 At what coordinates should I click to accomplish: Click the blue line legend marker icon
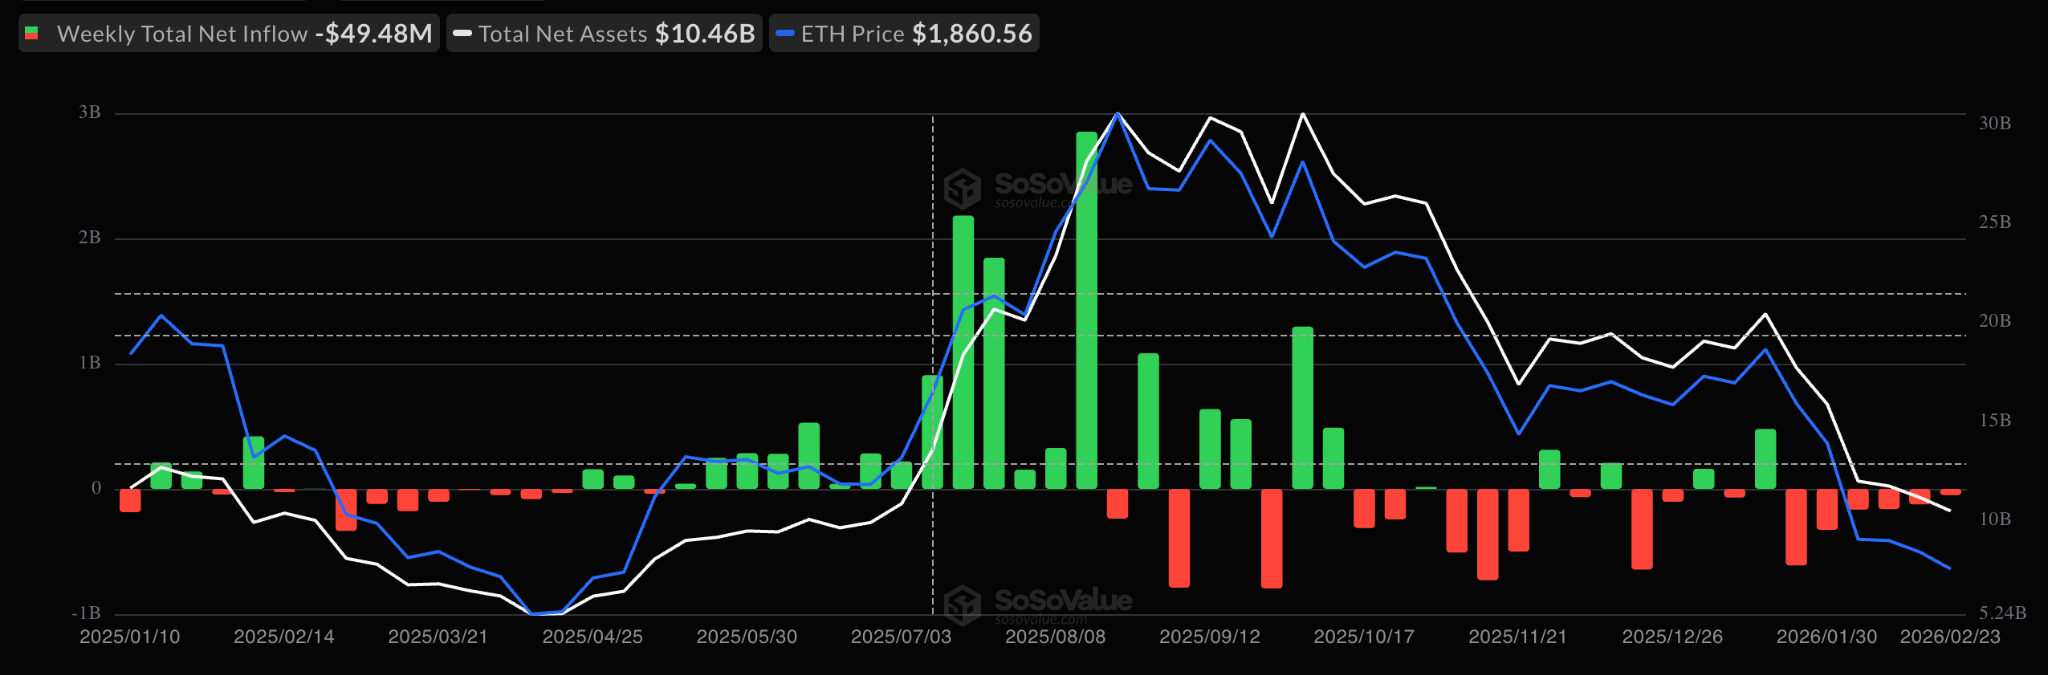785,34
